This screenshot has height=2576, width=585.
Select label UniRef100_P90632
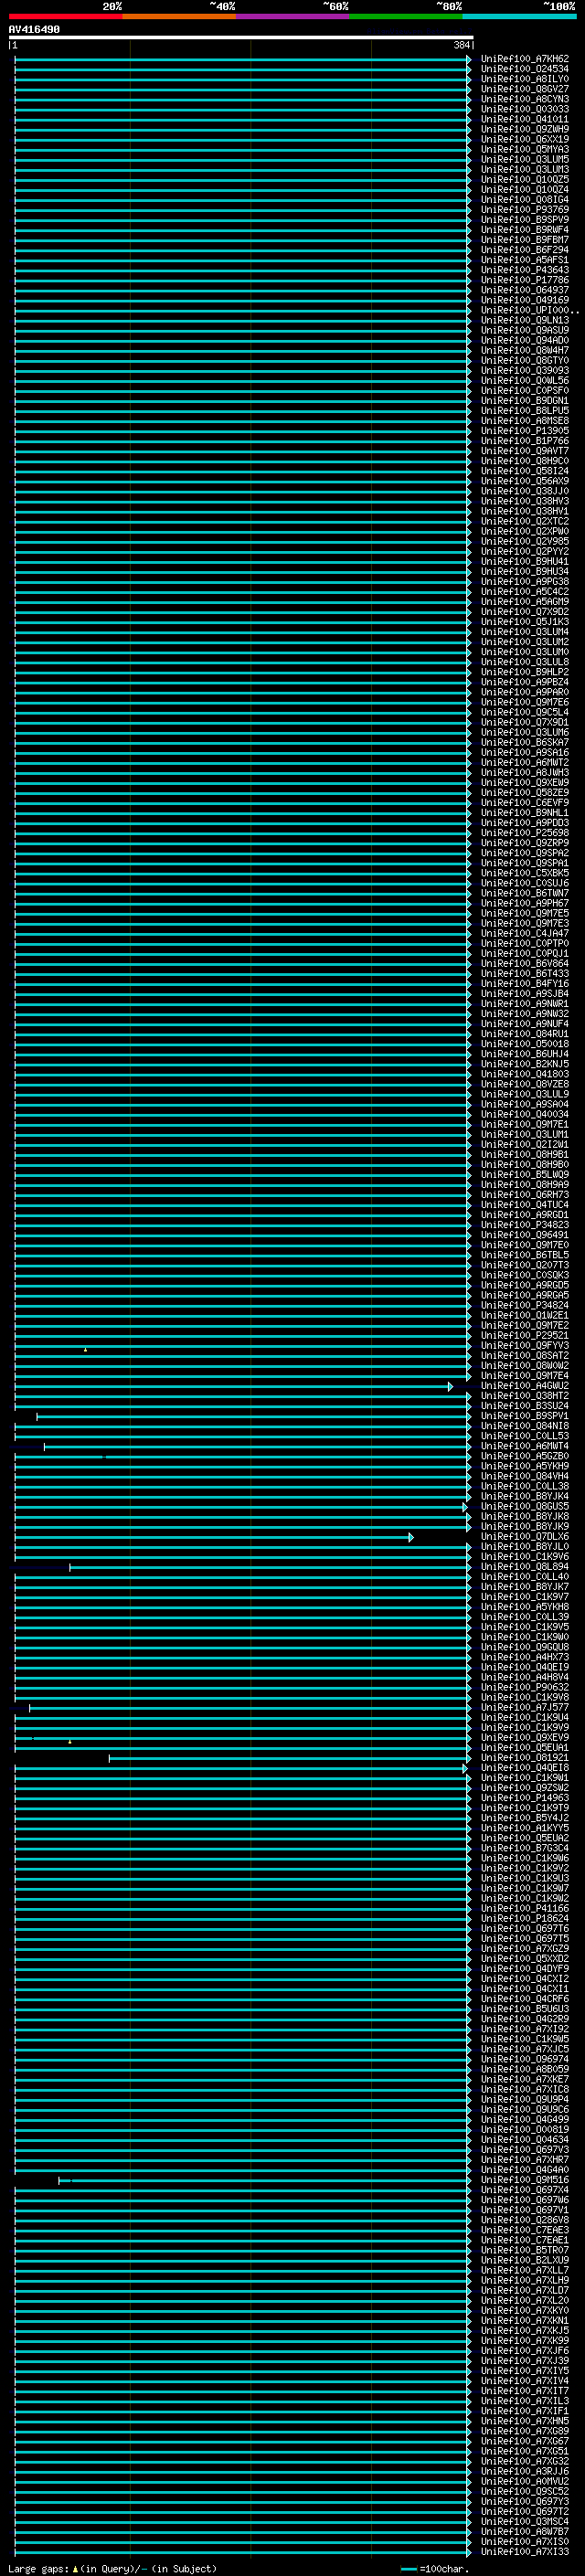524,1687
